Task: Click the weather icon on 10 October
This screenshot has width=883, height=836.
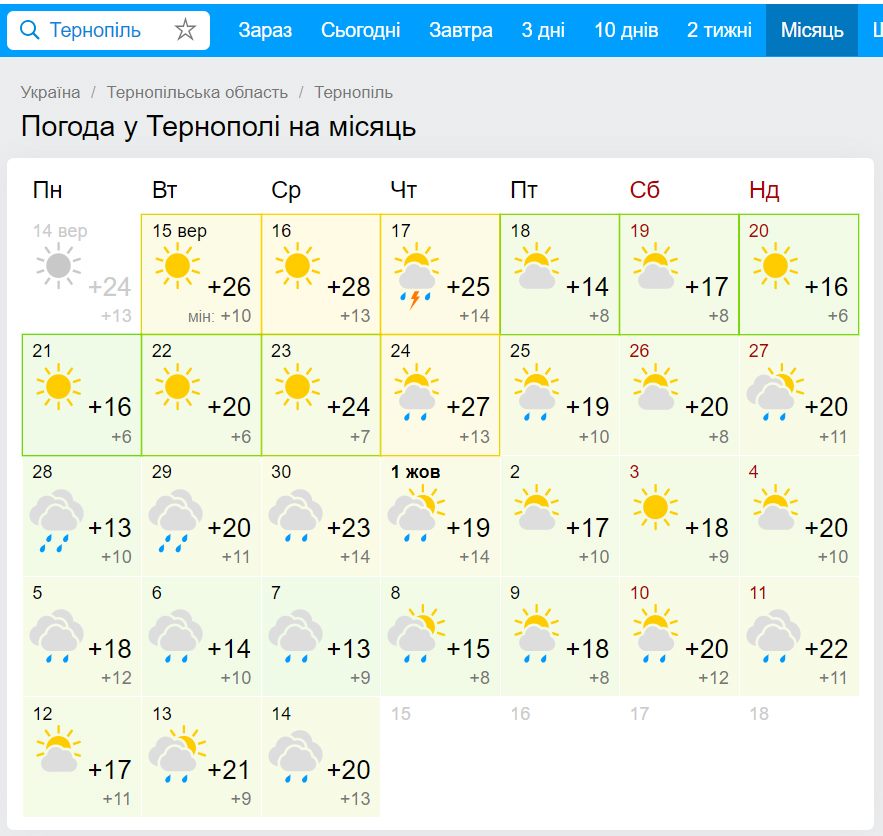Action: 655,634
